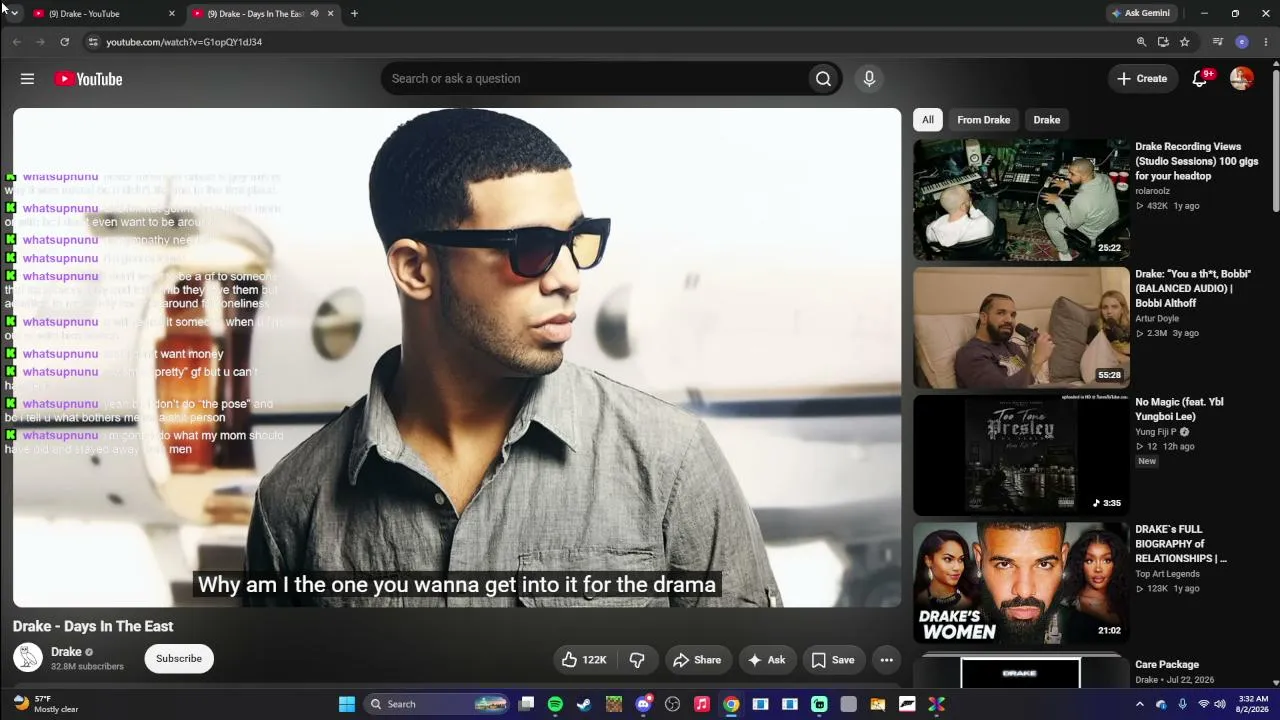This screenshot has height=720, width=1280.
Task: Open Drake channel name link
Action: click(66, 652)
